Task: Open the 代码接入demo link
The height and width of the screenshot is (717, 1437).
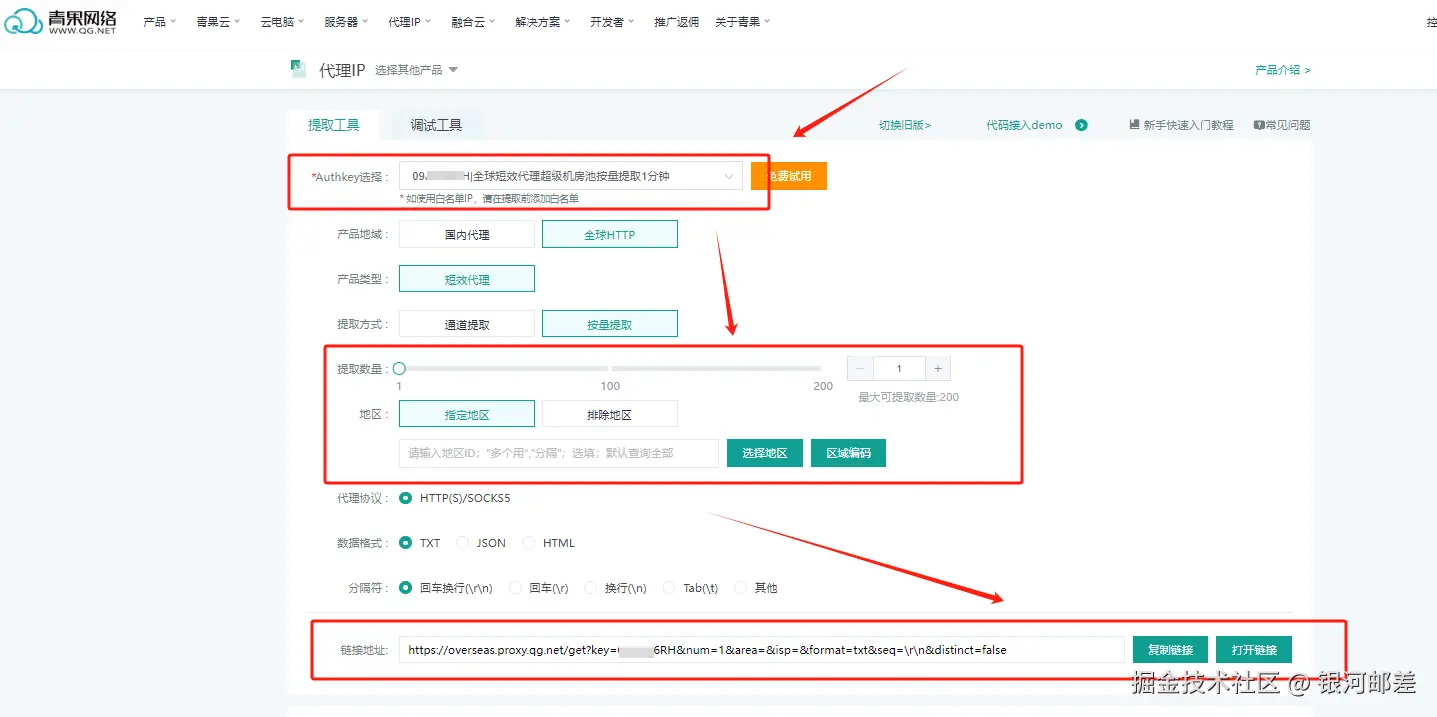Action: click(1024, 125)
